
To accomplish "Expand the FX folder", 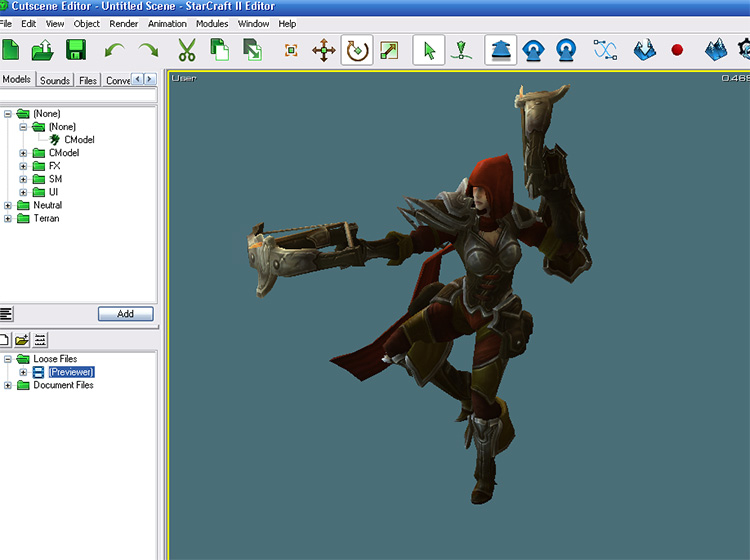I will pos(23,166).
